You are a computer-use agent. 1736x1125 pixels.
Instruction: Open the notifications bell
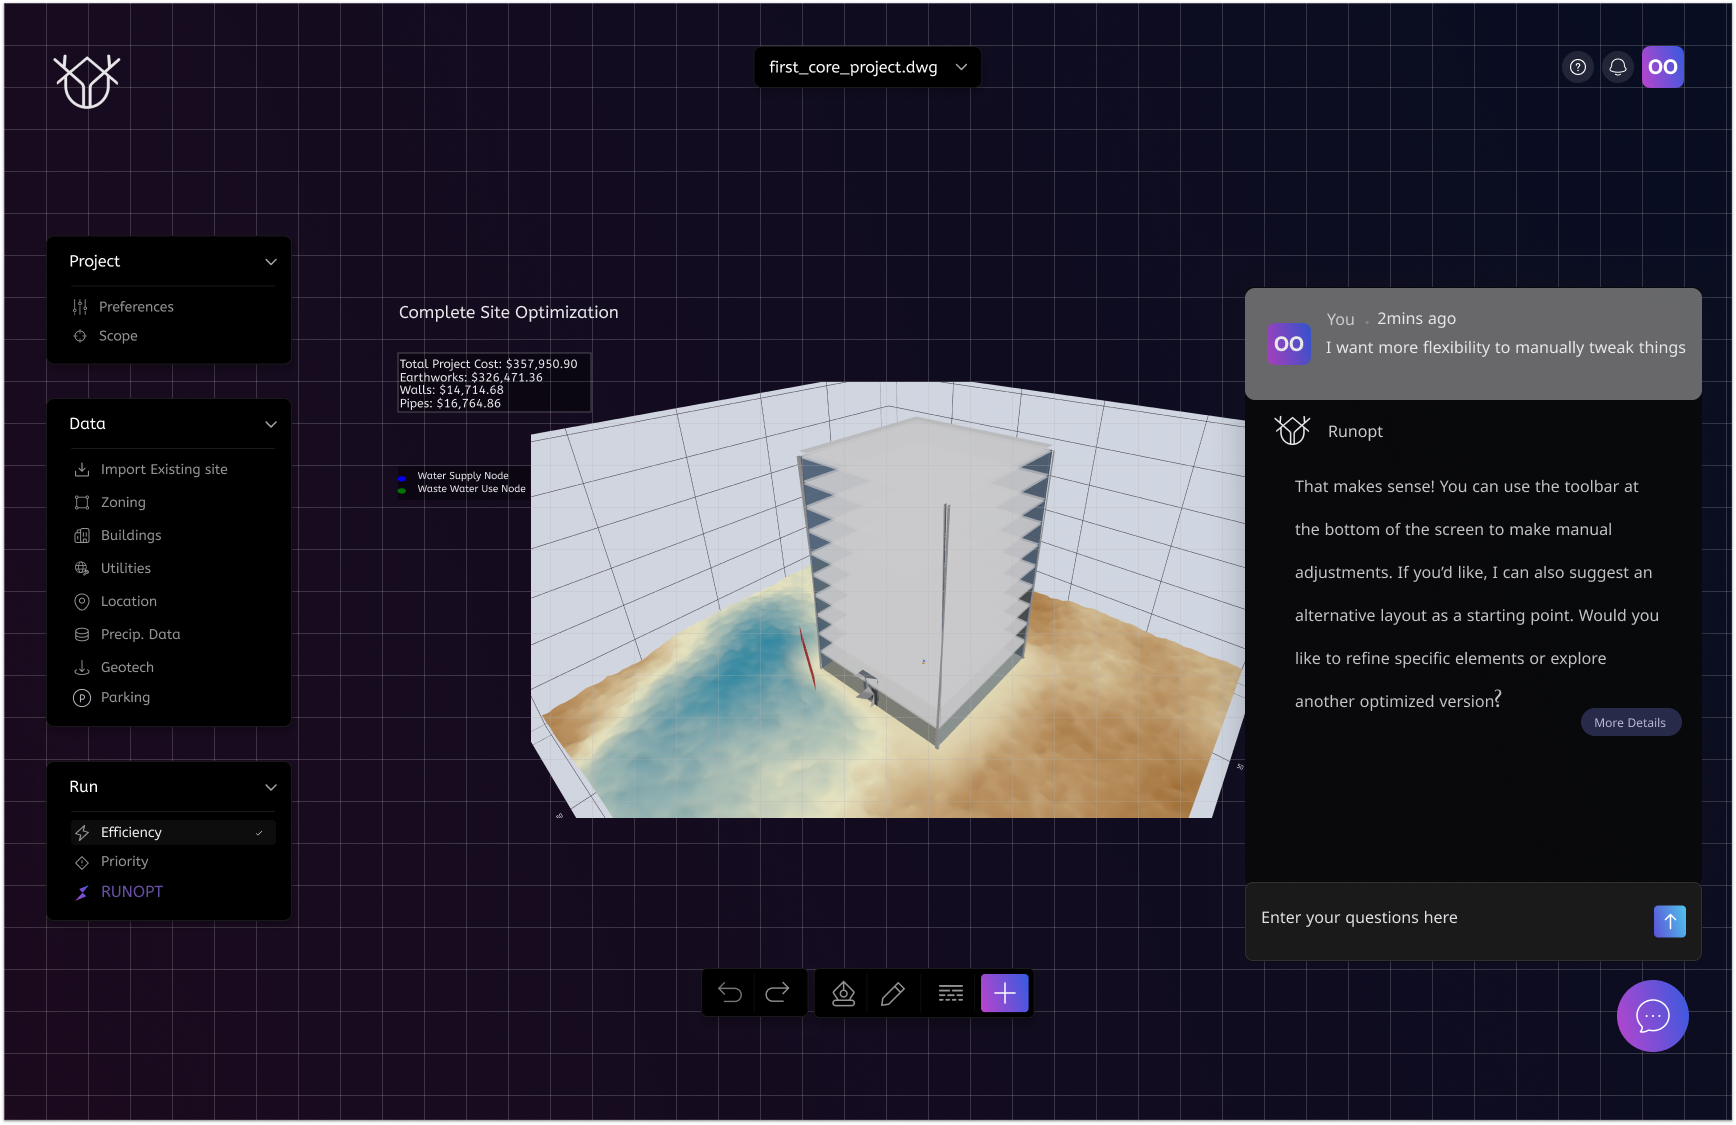(x=1618, y=67)
